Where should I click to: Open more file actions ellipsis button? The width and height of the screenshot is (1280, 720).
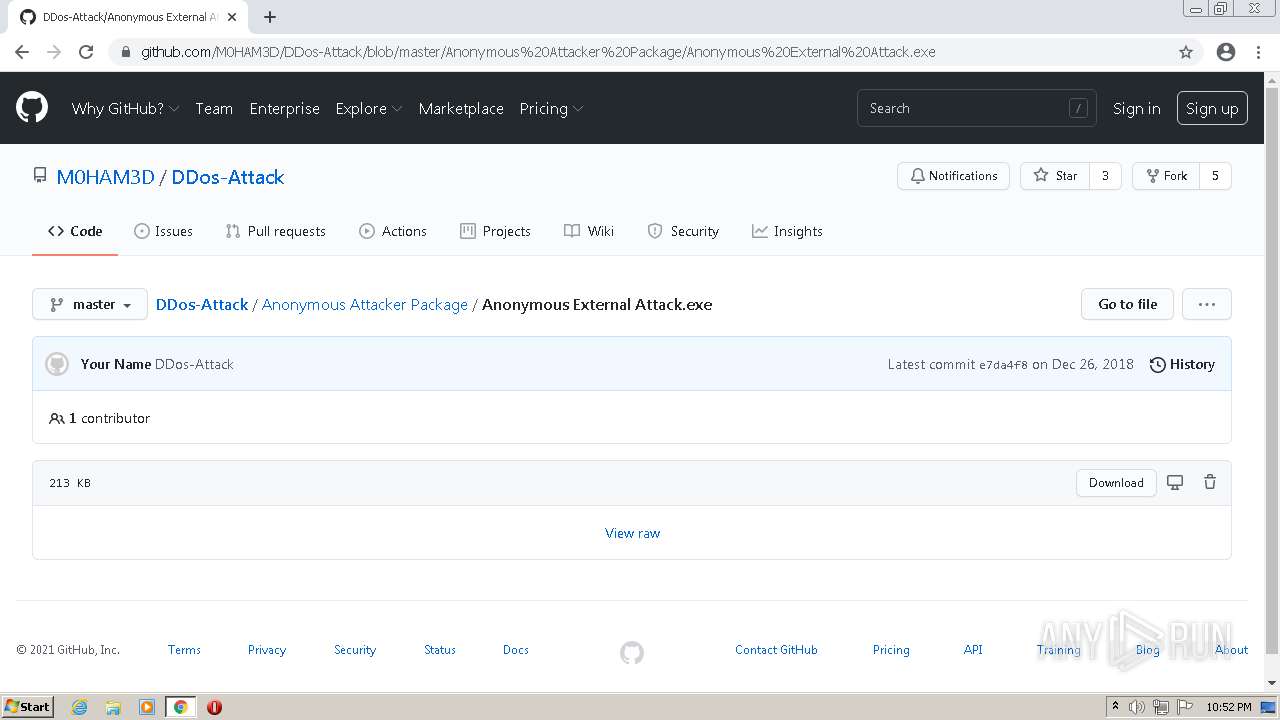point(1206,304)
